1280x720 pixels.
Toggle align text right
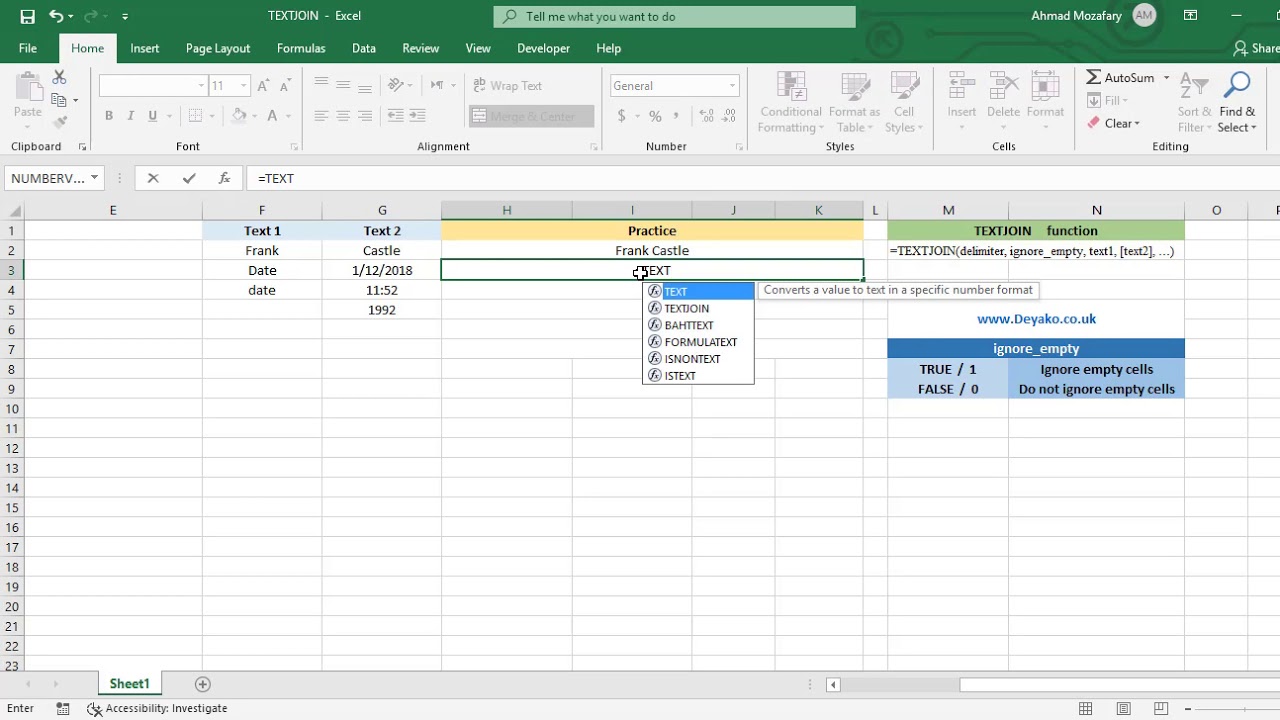click(x=365, y=116)
